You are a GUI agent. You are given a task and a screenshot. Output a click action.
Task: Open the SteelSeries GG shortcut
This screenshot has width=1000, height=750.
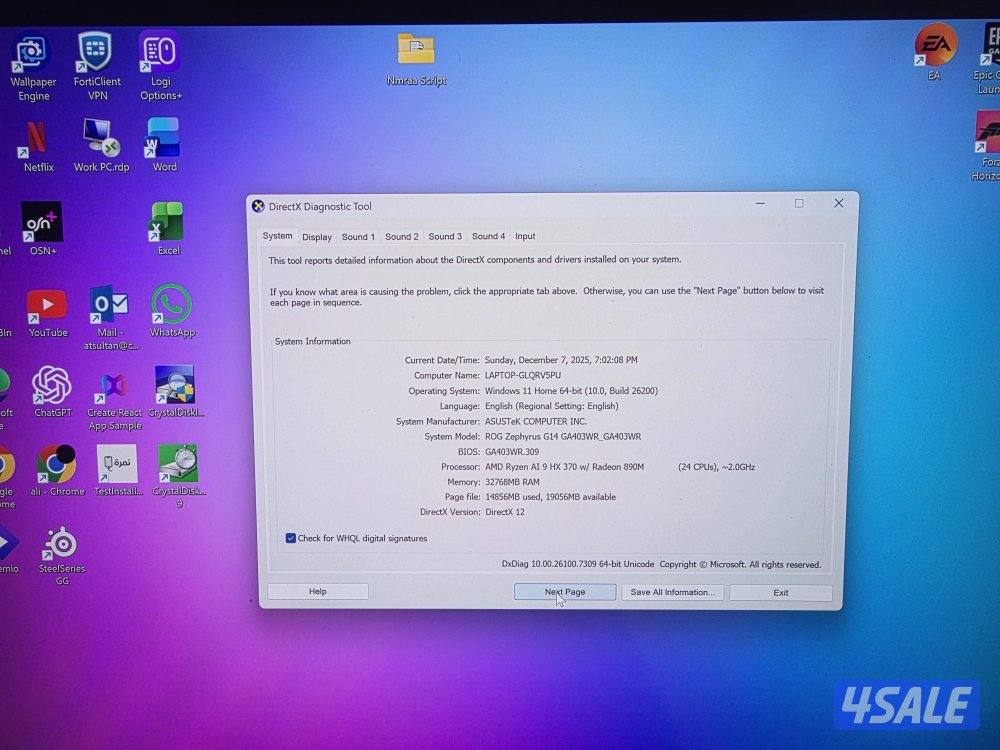pos(62,543)
